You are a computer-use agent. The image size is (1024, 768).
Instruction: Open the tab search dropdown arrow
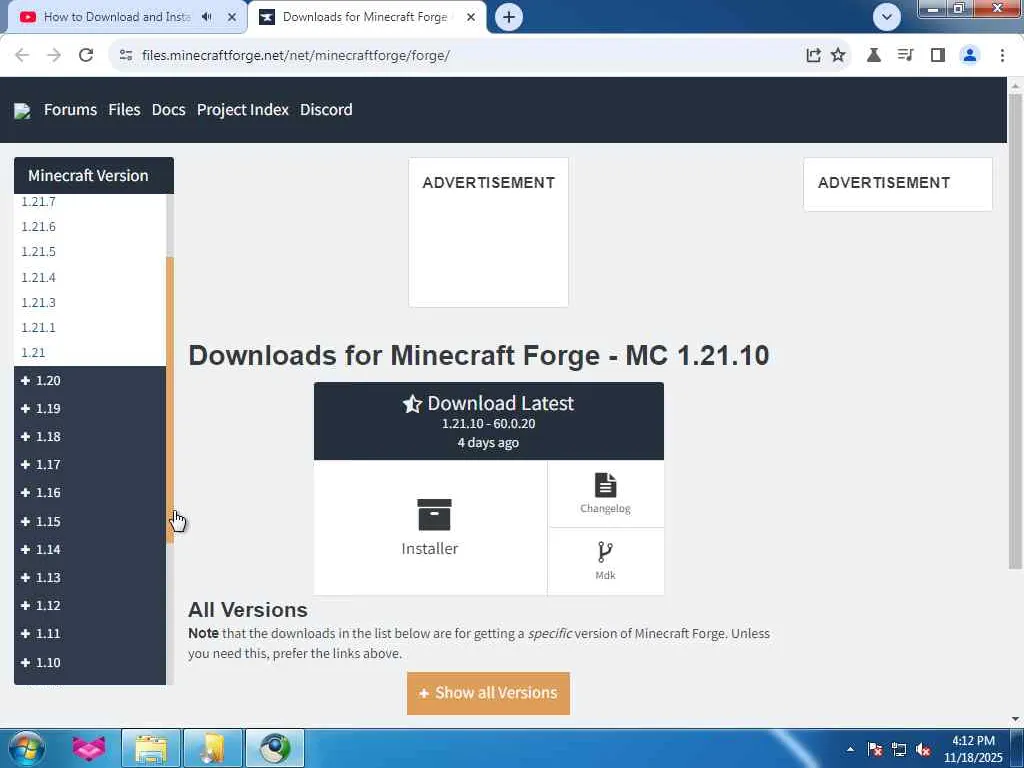(x=886, y=17)
